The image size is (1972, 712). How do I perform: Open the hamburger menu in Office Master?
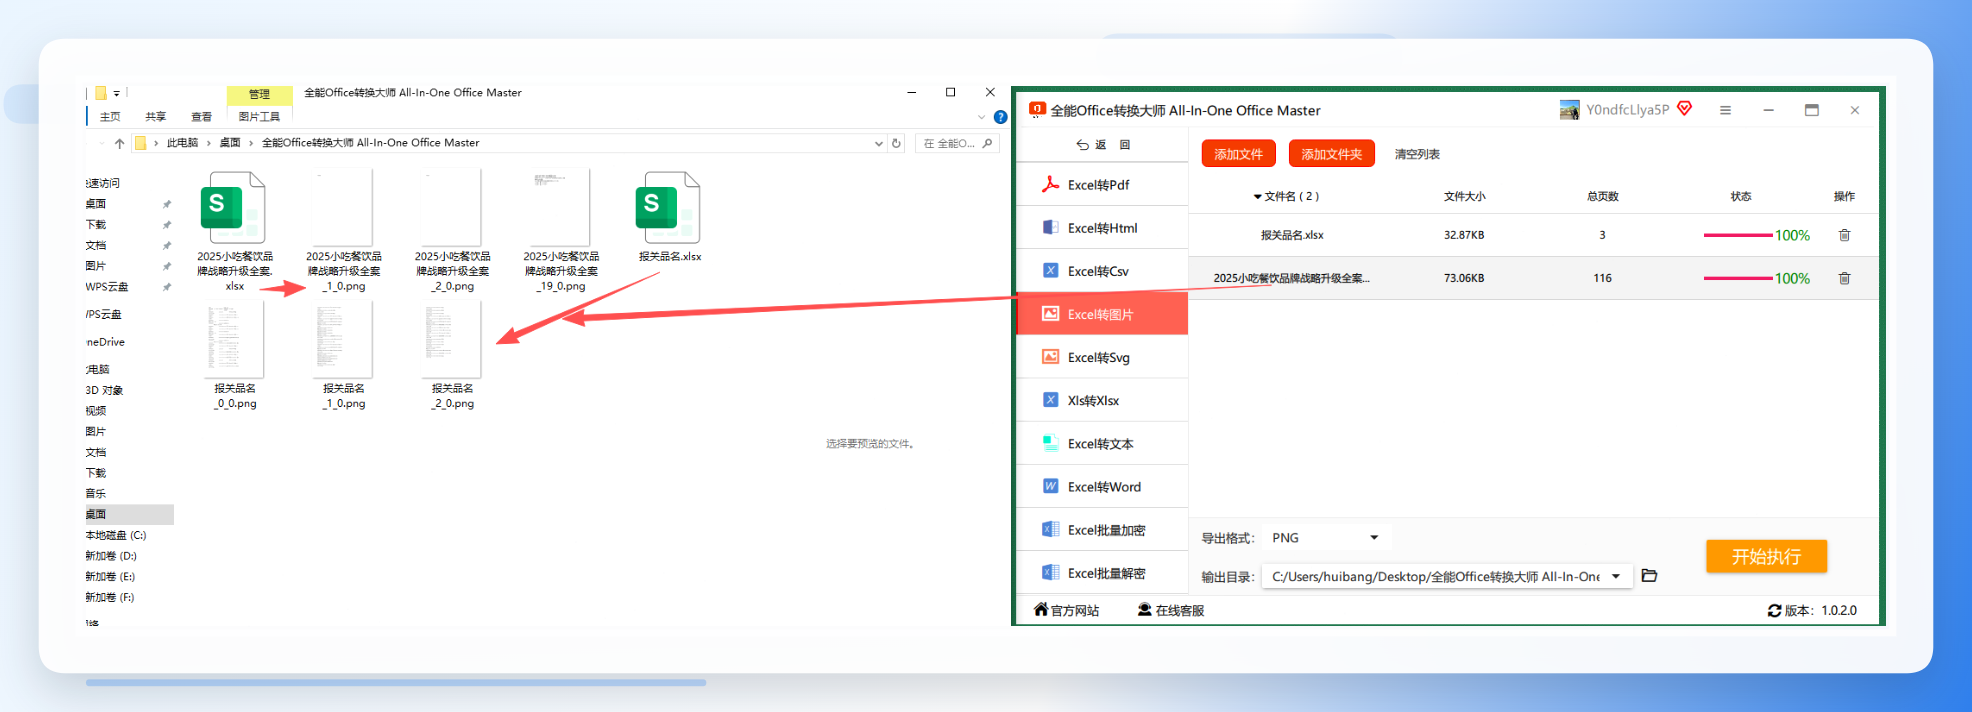[x=1725, y=110]
